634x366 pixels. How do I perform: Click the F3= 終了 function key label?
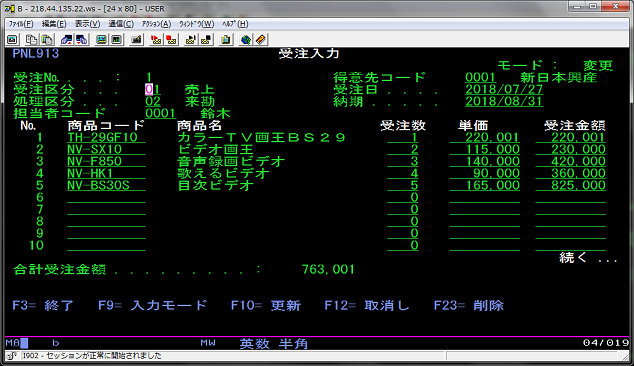click(x=43, y=305)
